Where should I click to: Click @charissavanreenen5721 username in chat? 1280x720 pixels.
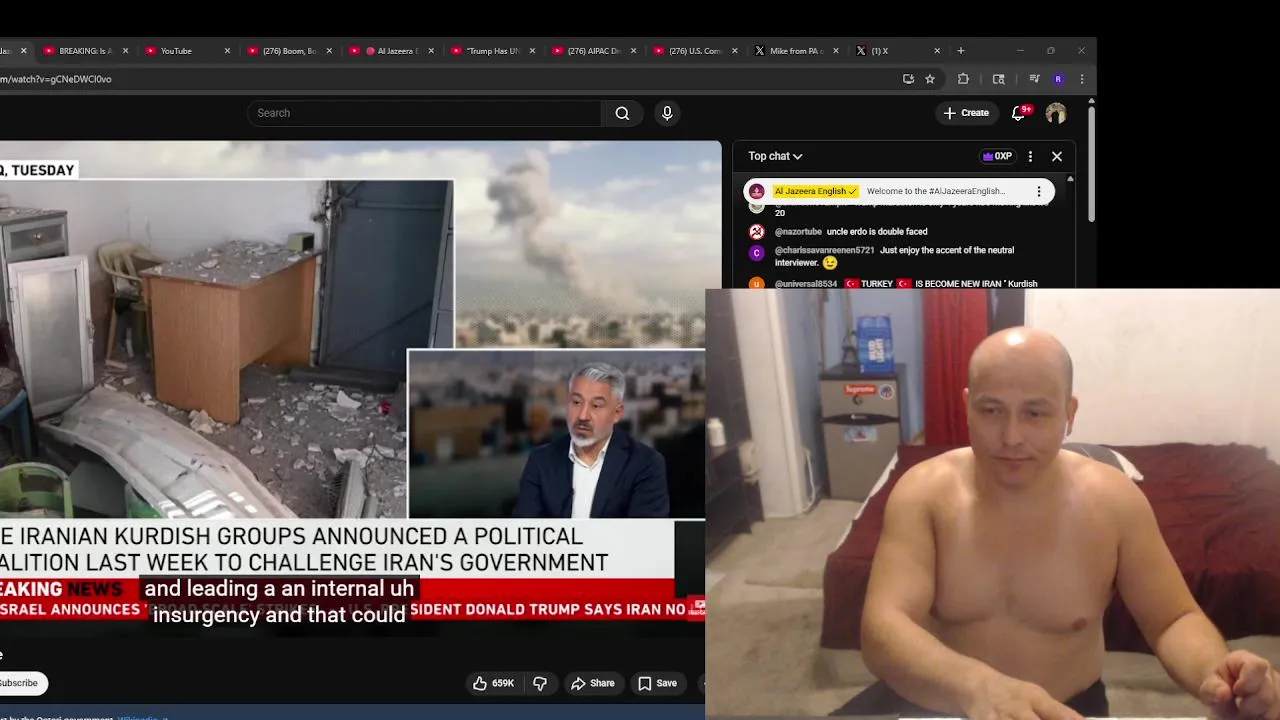tap(824, 250)
